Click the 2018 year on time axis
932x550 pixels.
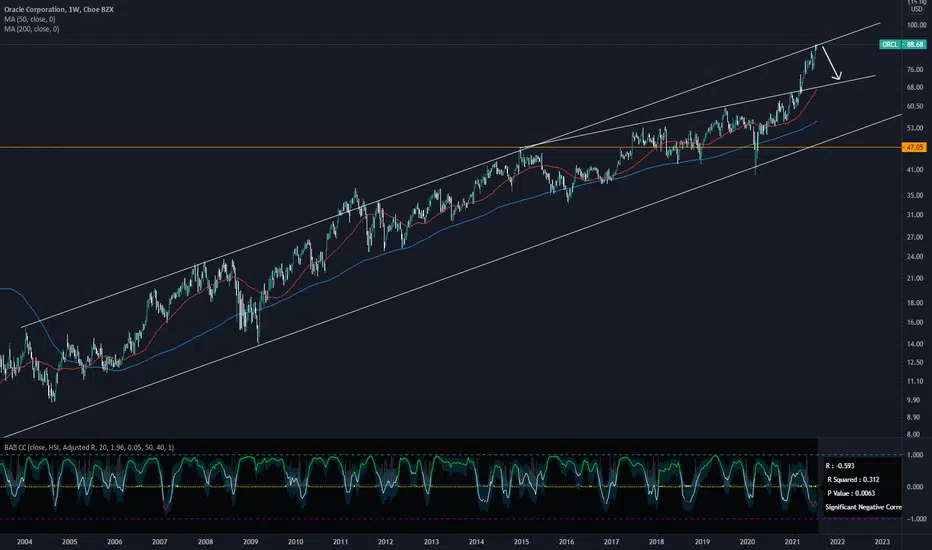[x=656, y=542]
